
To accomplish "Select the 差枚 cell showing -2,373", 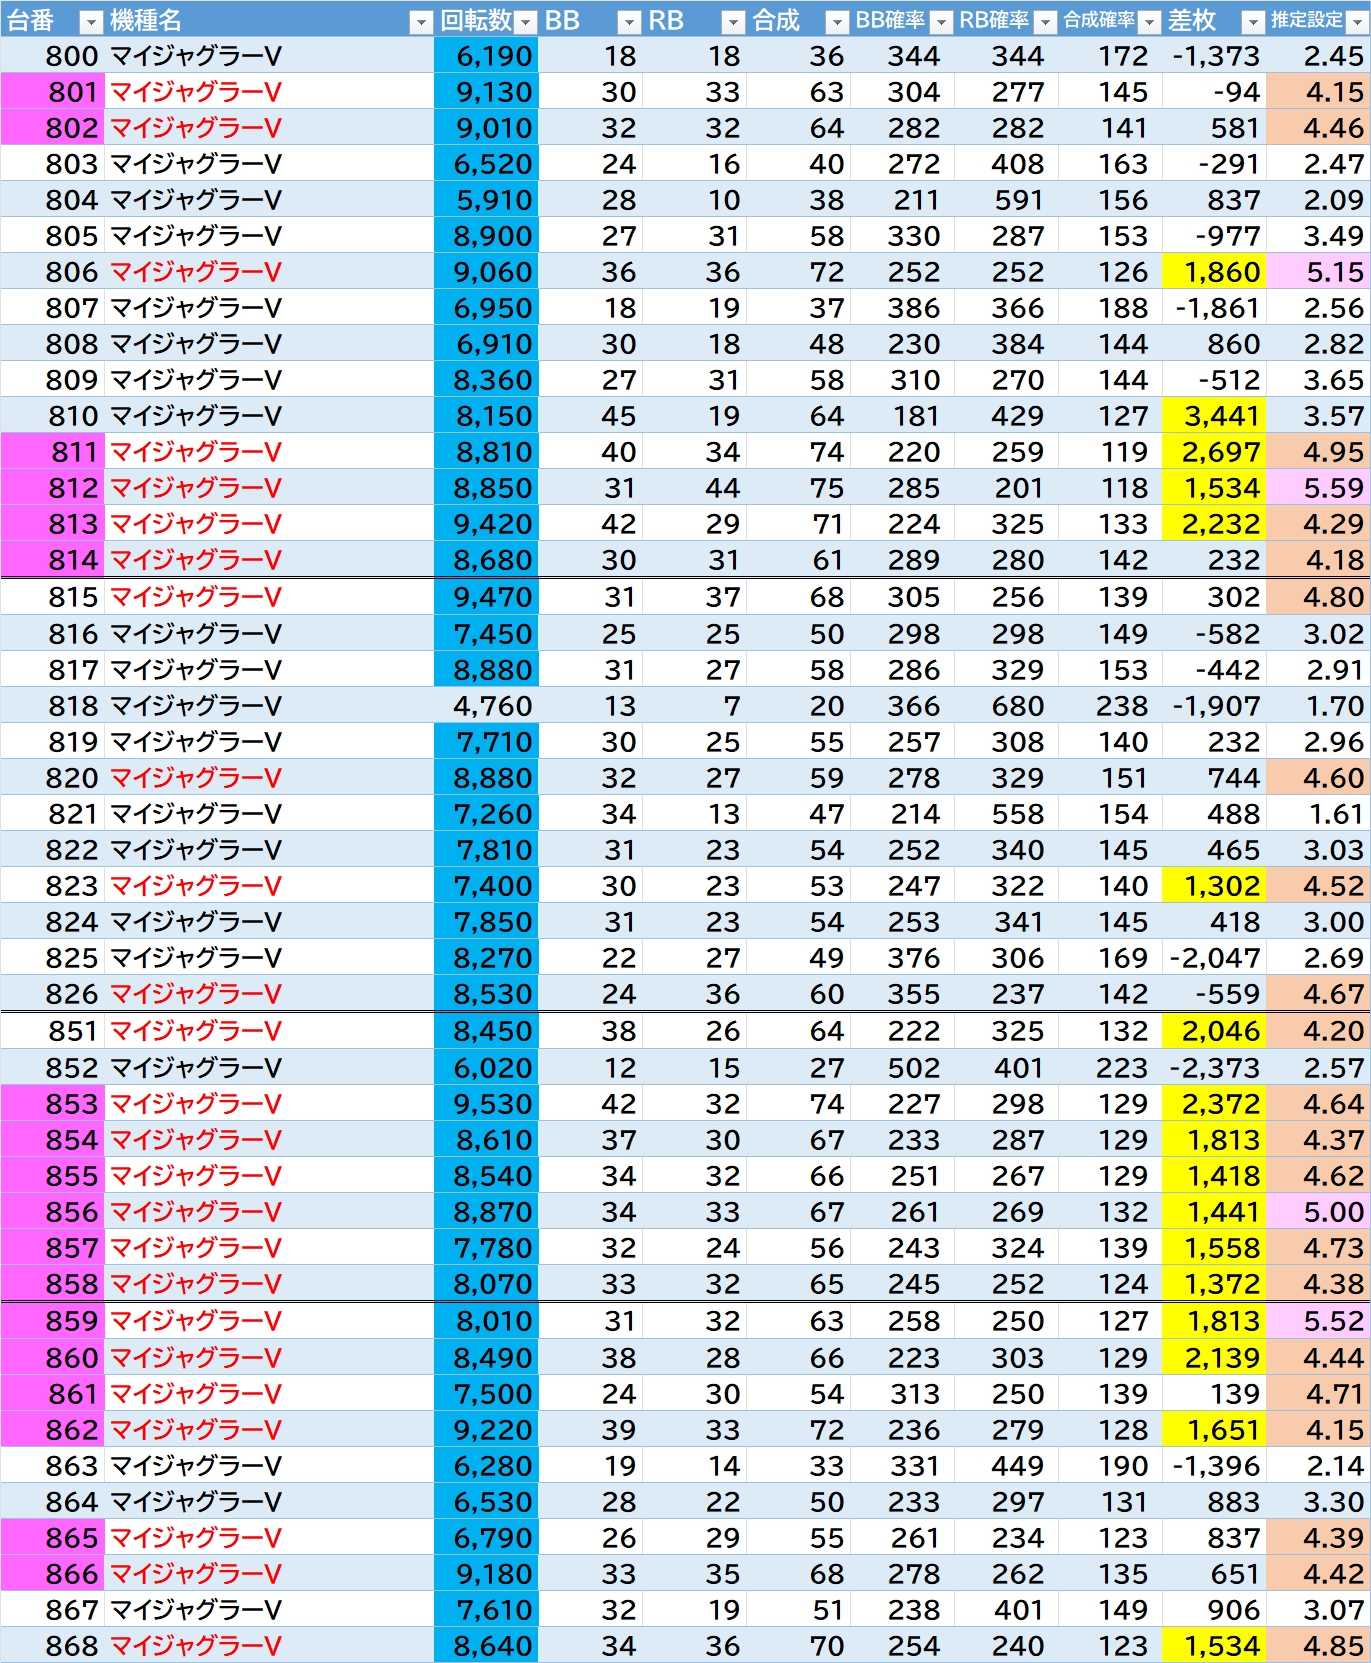I will click(1214, 1068).
